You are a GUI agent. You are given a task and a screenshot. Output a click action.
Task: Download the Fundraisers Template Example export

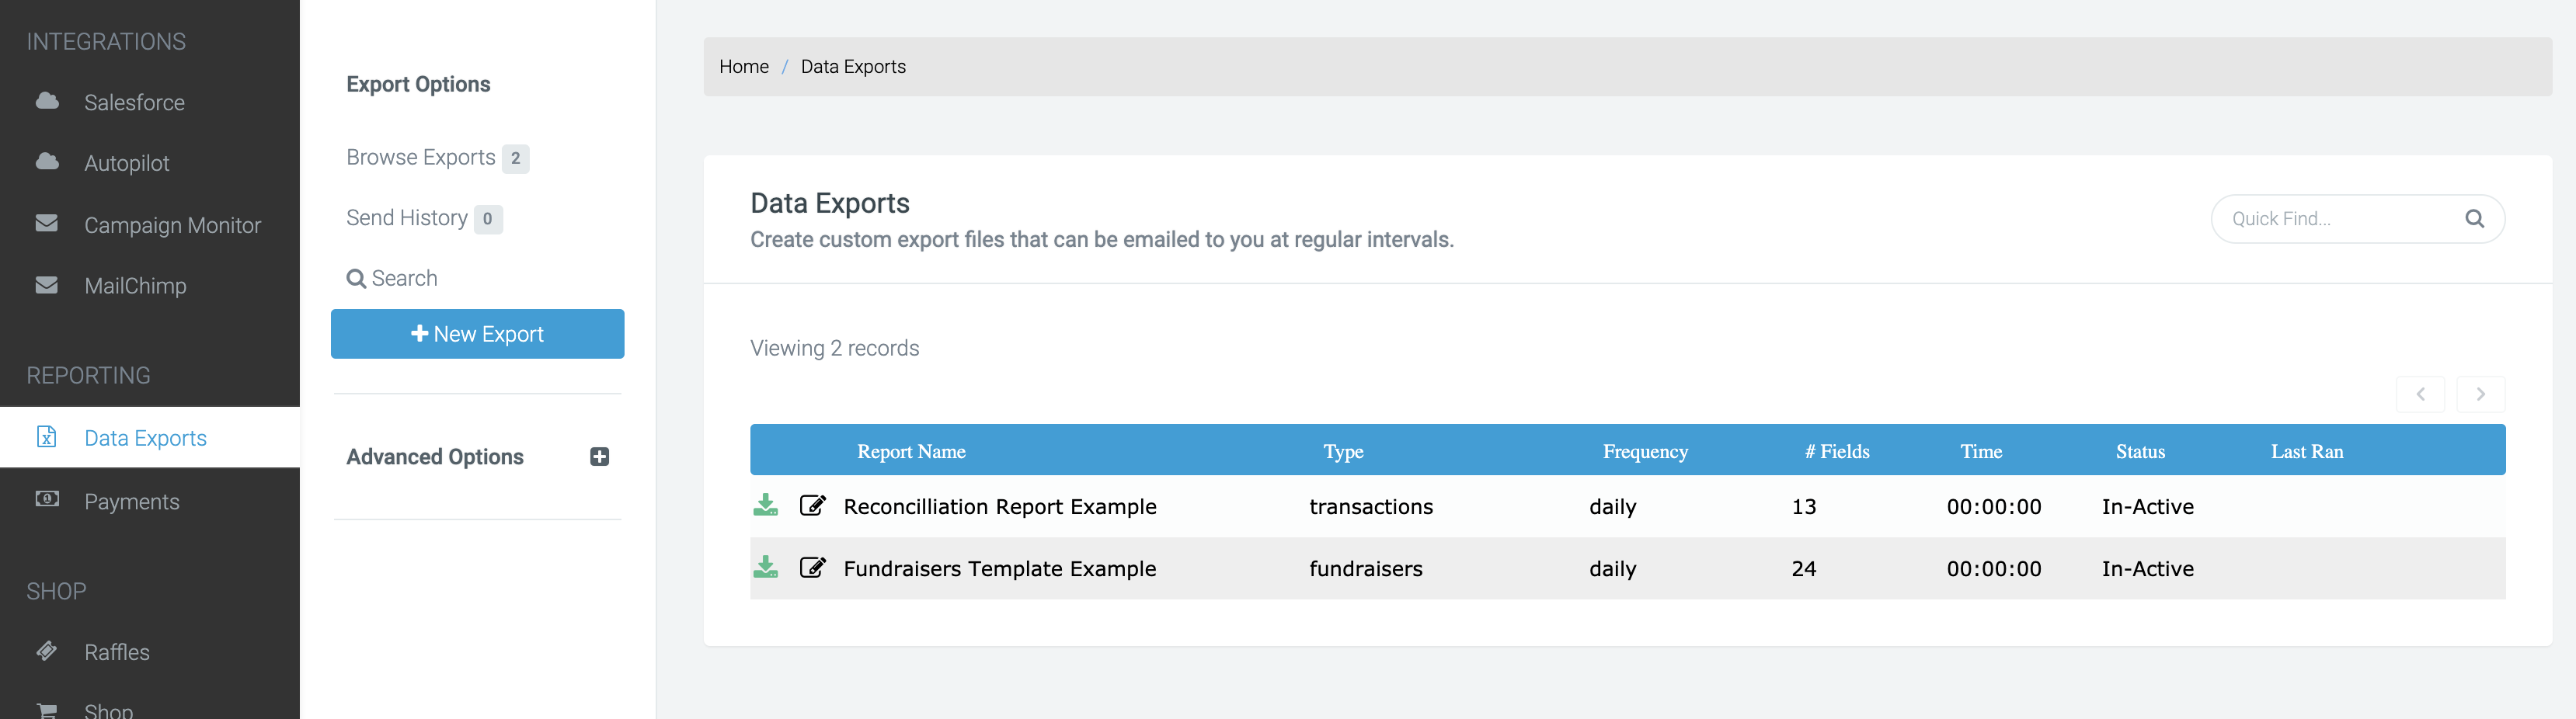765,567
